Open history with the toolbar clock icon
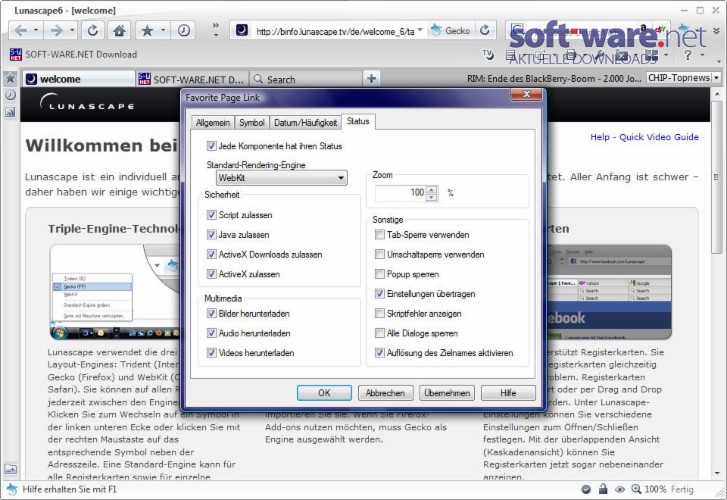 (x=184, y=31)
